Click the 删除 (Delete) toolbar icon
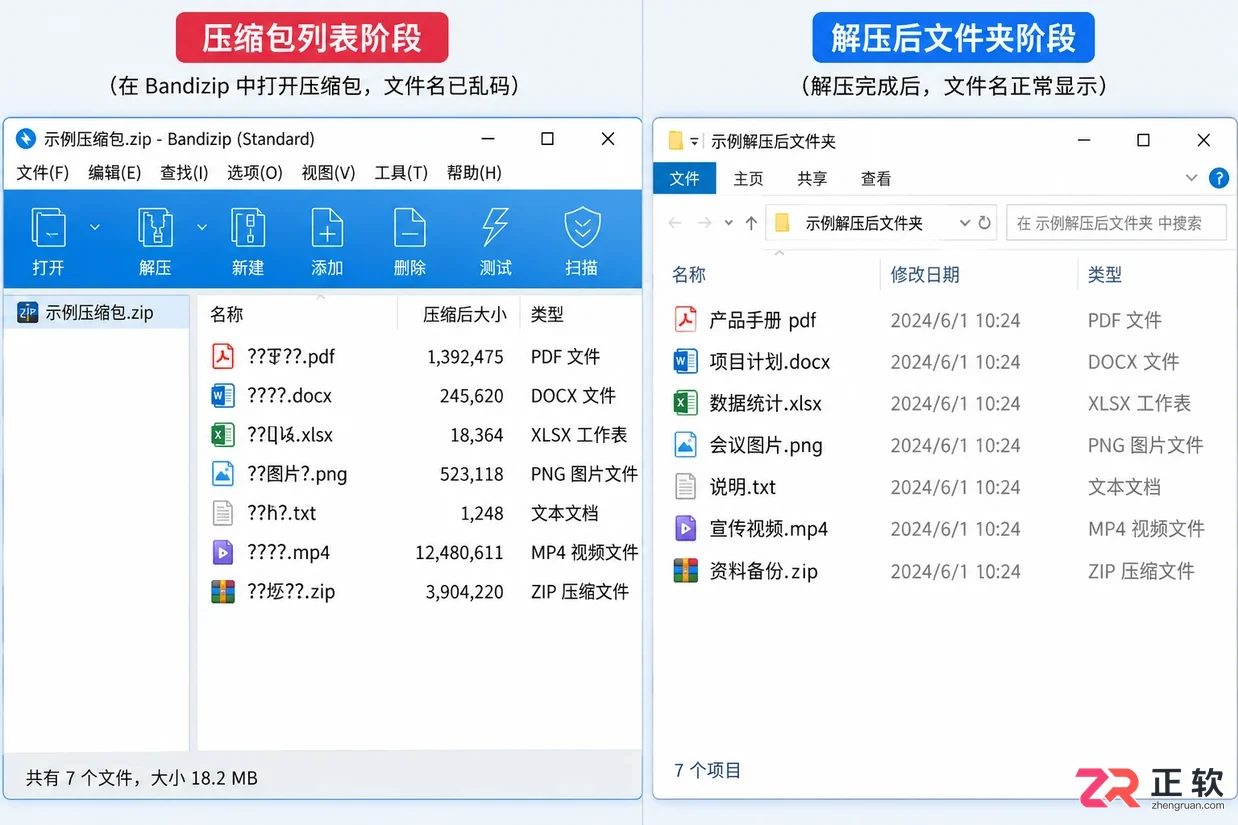Image resolution: width=1238 pixels, height=825 pixels. pyautogui.click(x=410, y=229)
